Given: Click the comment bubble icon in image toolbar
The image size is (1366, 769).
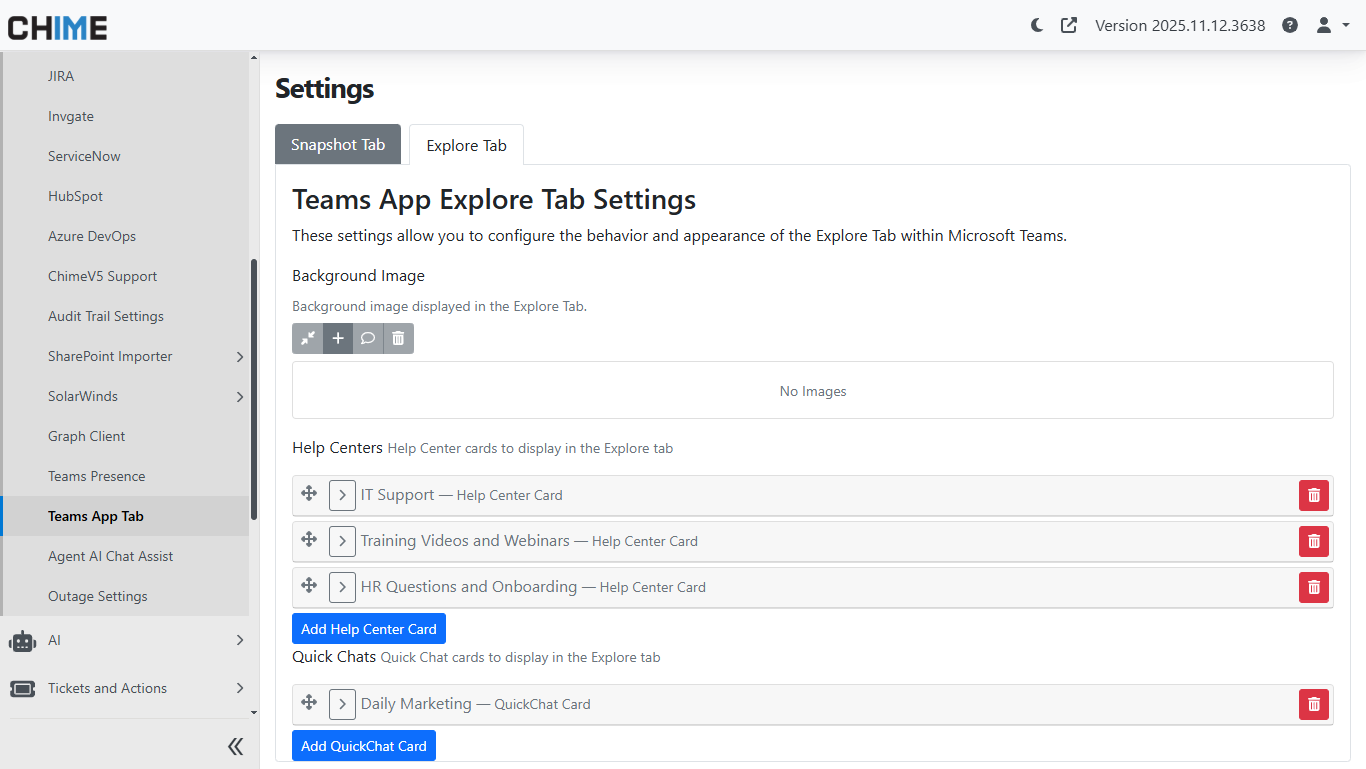Looking at the screenshot, I should 368,339.
